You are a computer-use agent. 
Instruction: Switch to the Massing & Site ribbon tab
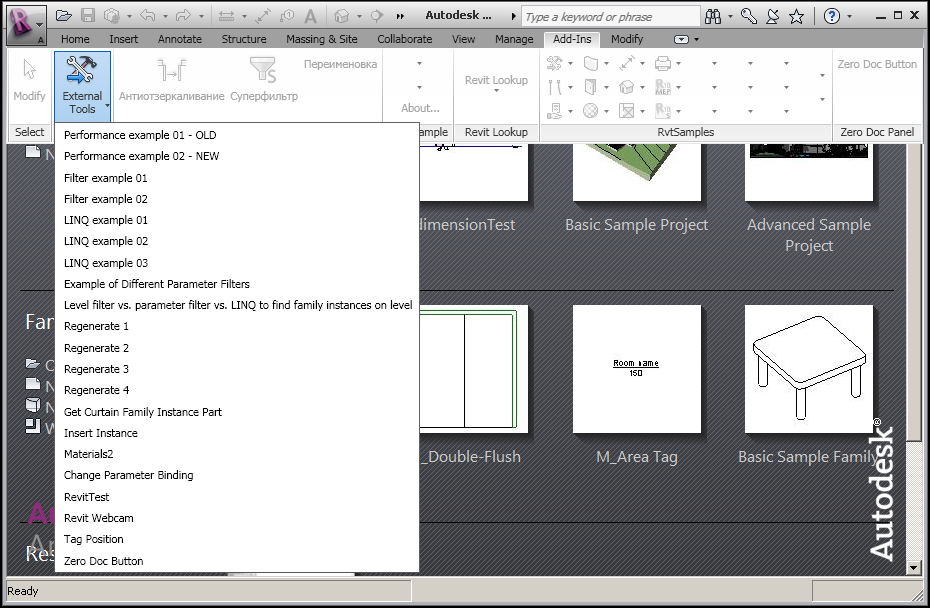(x=321, y=39)
